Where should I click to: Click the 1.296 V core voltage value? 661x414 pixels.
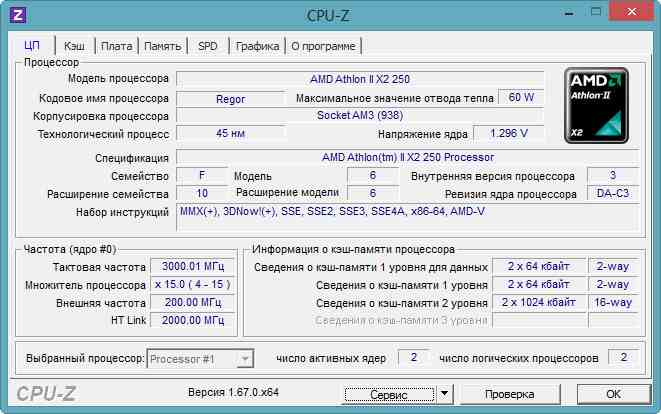click(x=509, y=133)
